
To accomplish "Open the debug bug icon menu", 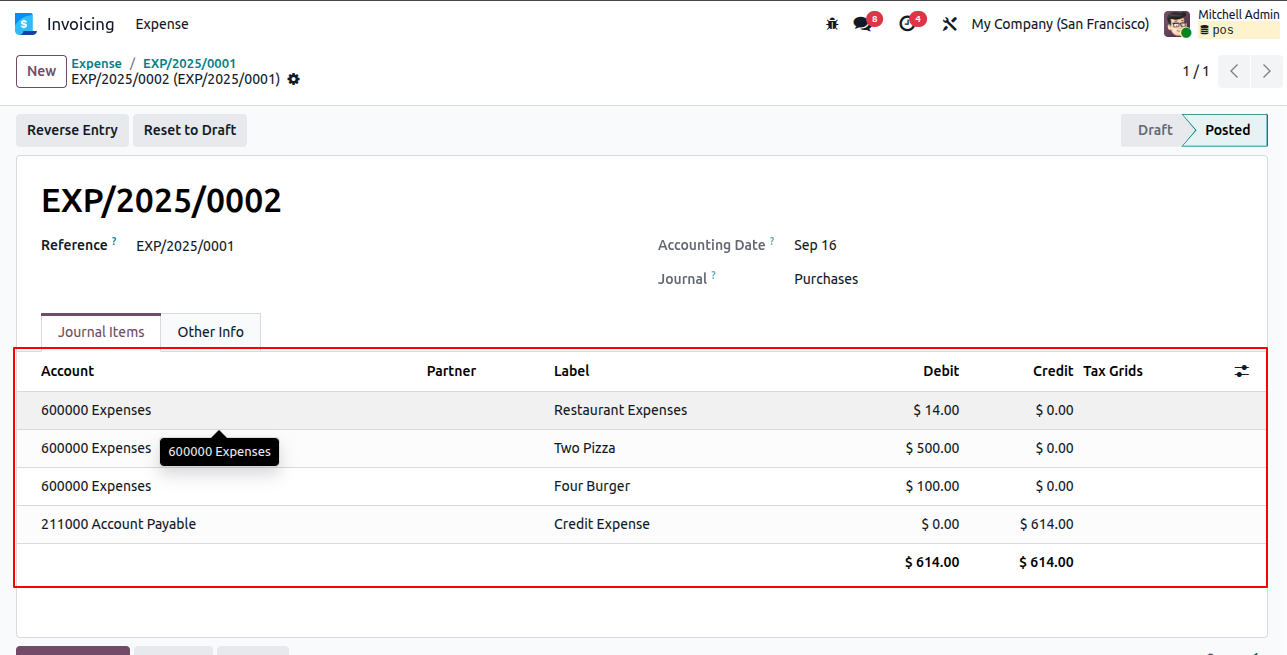I will pyautogui.click(x=832, y=24).
